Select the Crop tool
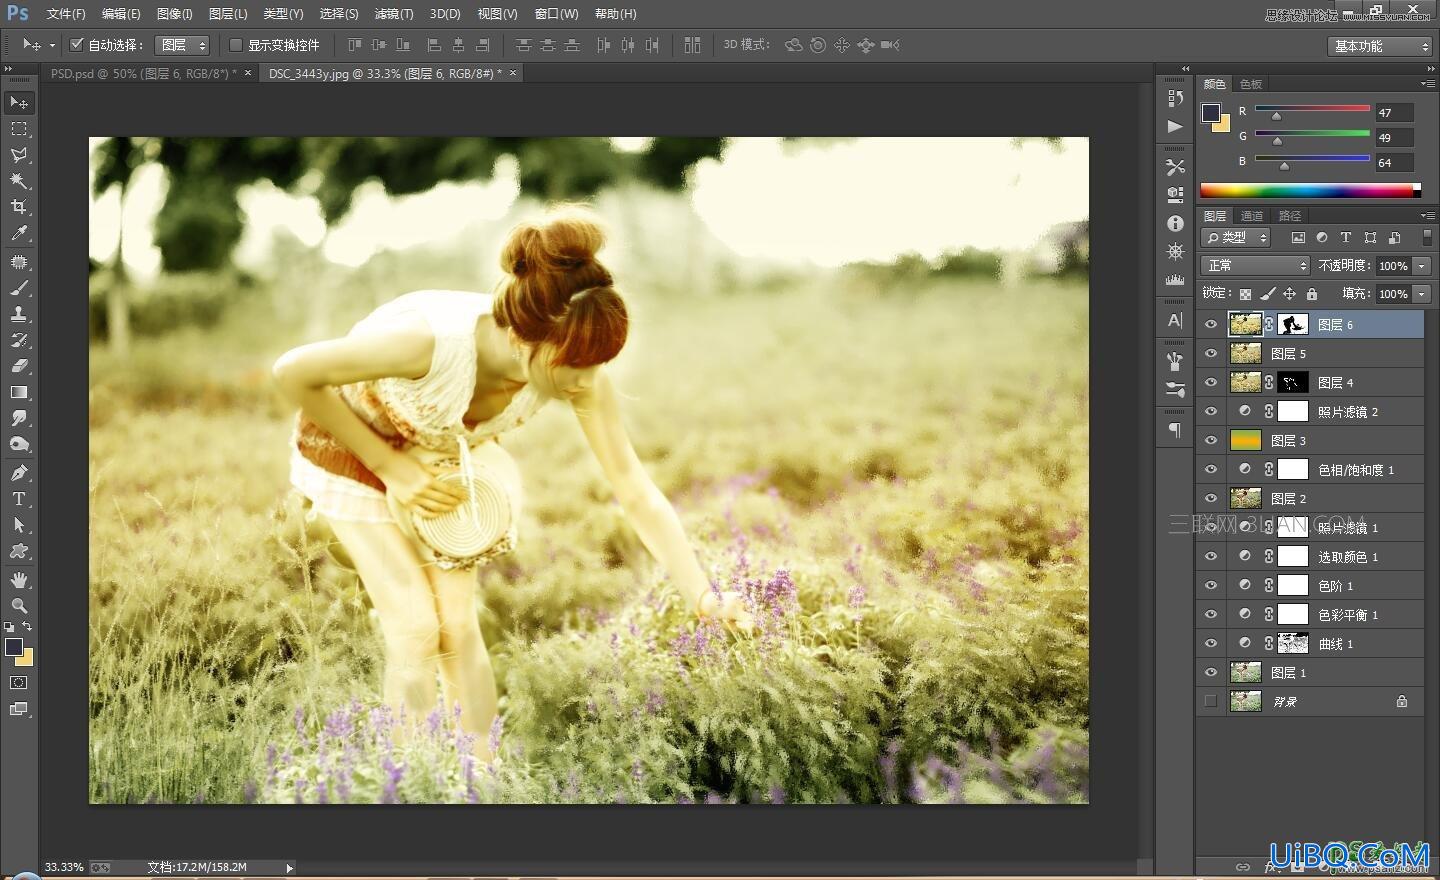The height and width of the screenshot is (880, 1440). tap(19, 207)
